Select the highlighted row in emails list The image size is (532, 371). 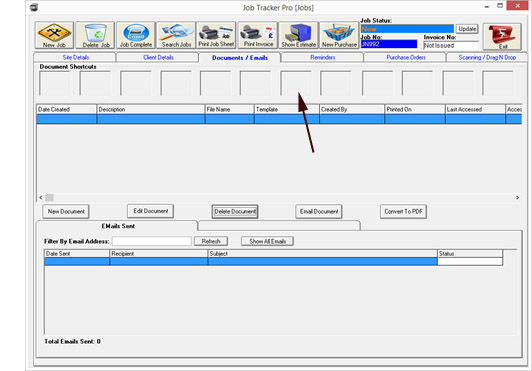point(273,261)
